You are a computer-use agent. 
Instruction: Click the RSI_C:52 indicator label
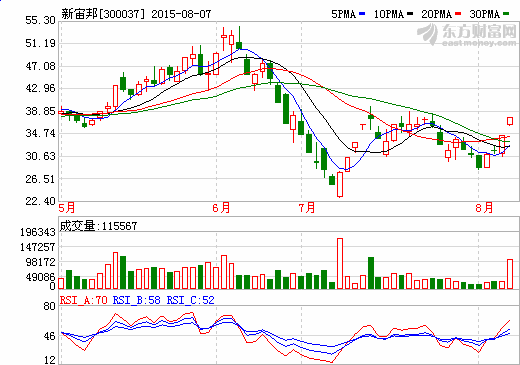190,300
